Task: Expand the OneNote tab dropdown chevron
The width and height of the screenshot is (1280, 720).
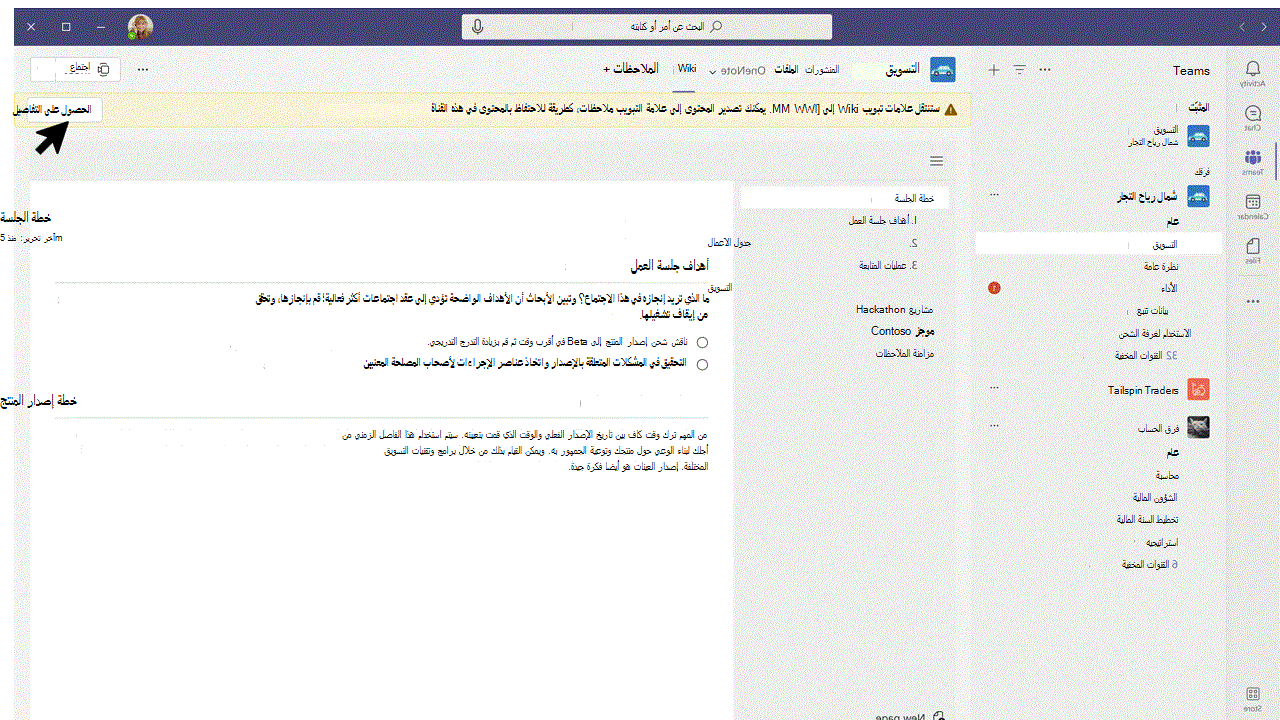Action: 713,71
